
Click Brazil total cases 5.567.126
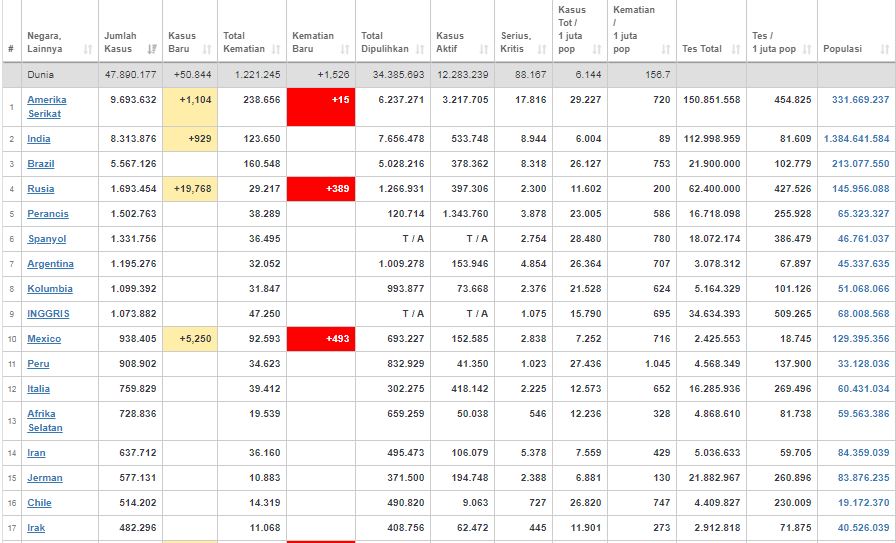pyautogui.click(x=133, y=163)
